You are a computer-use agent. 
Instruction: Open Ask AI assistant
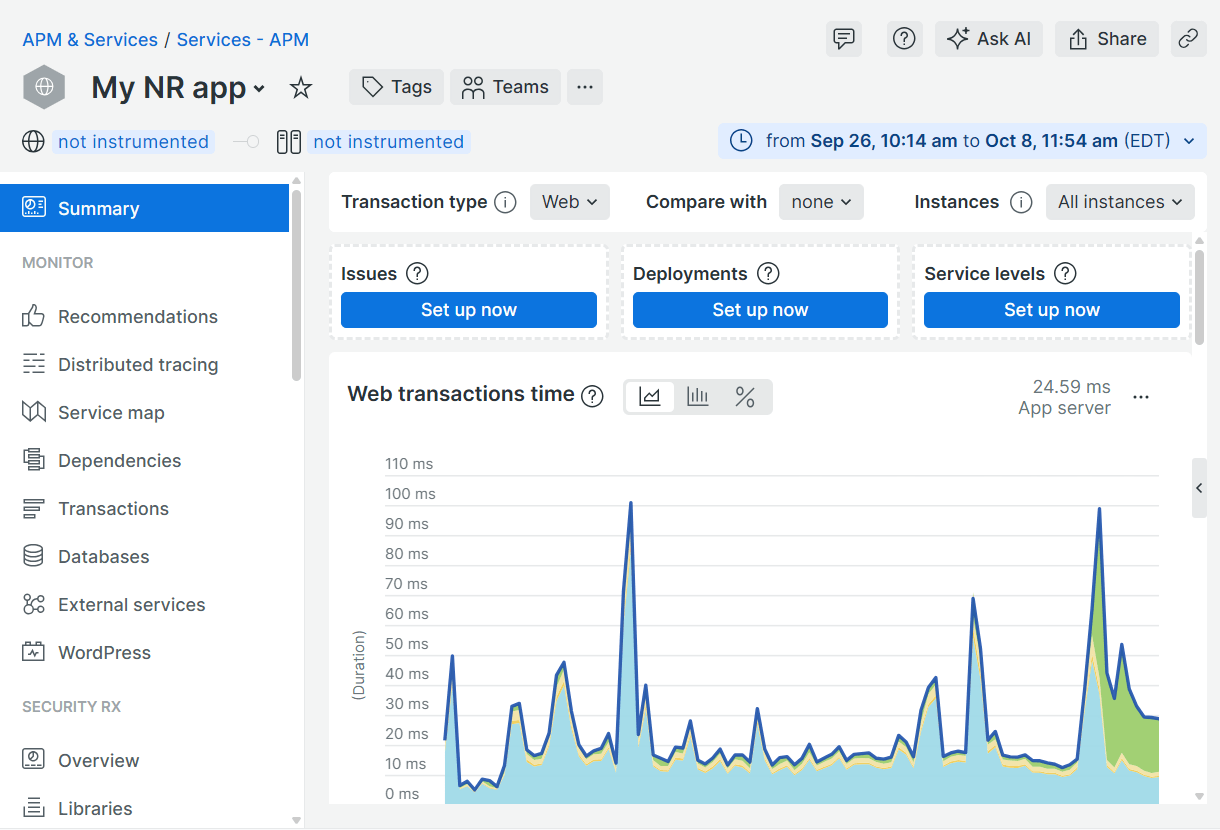(x=989, y=39)
